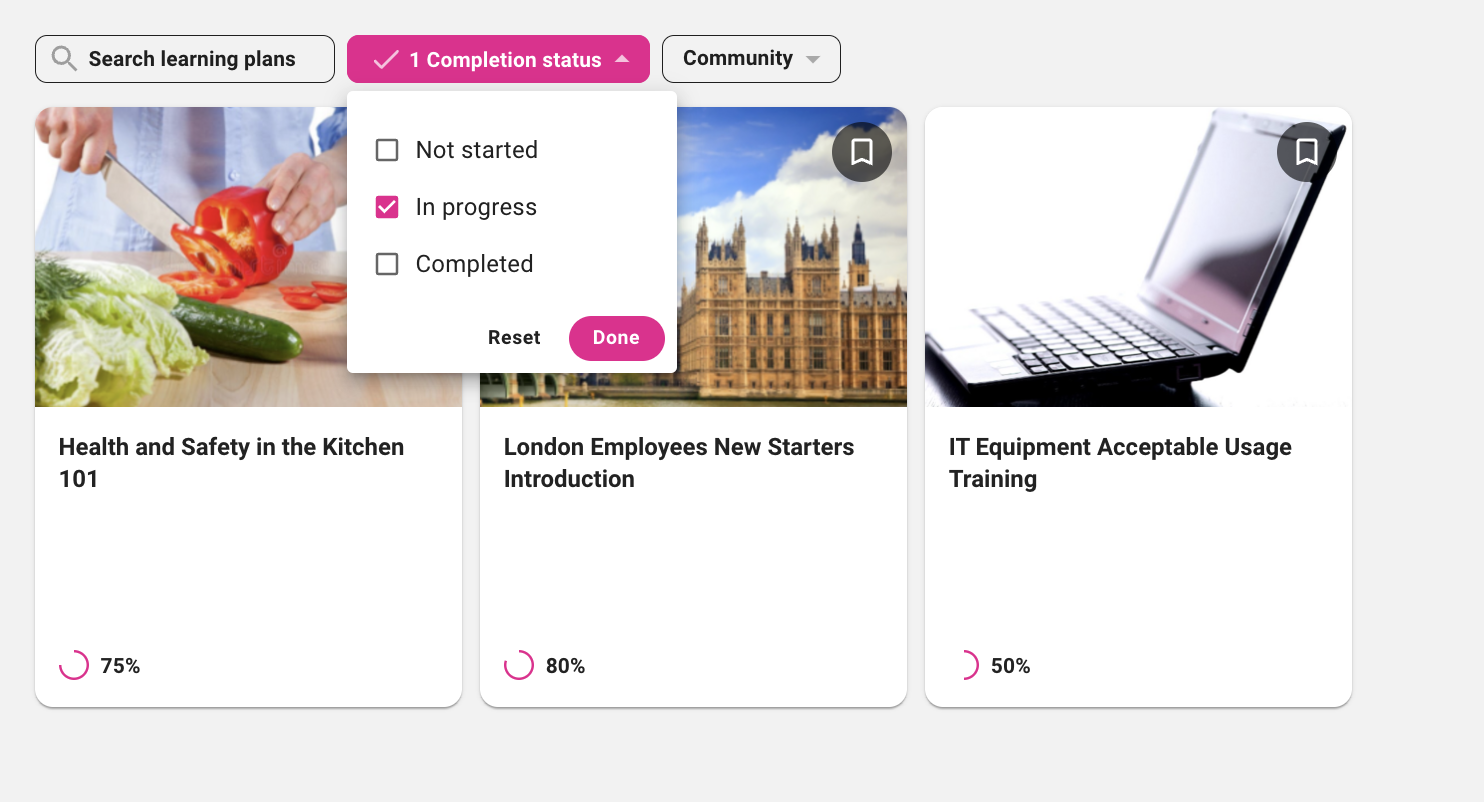Collapse the Completion status dropdown
This screenshot has height=802, width=1484.
[622, 59]
